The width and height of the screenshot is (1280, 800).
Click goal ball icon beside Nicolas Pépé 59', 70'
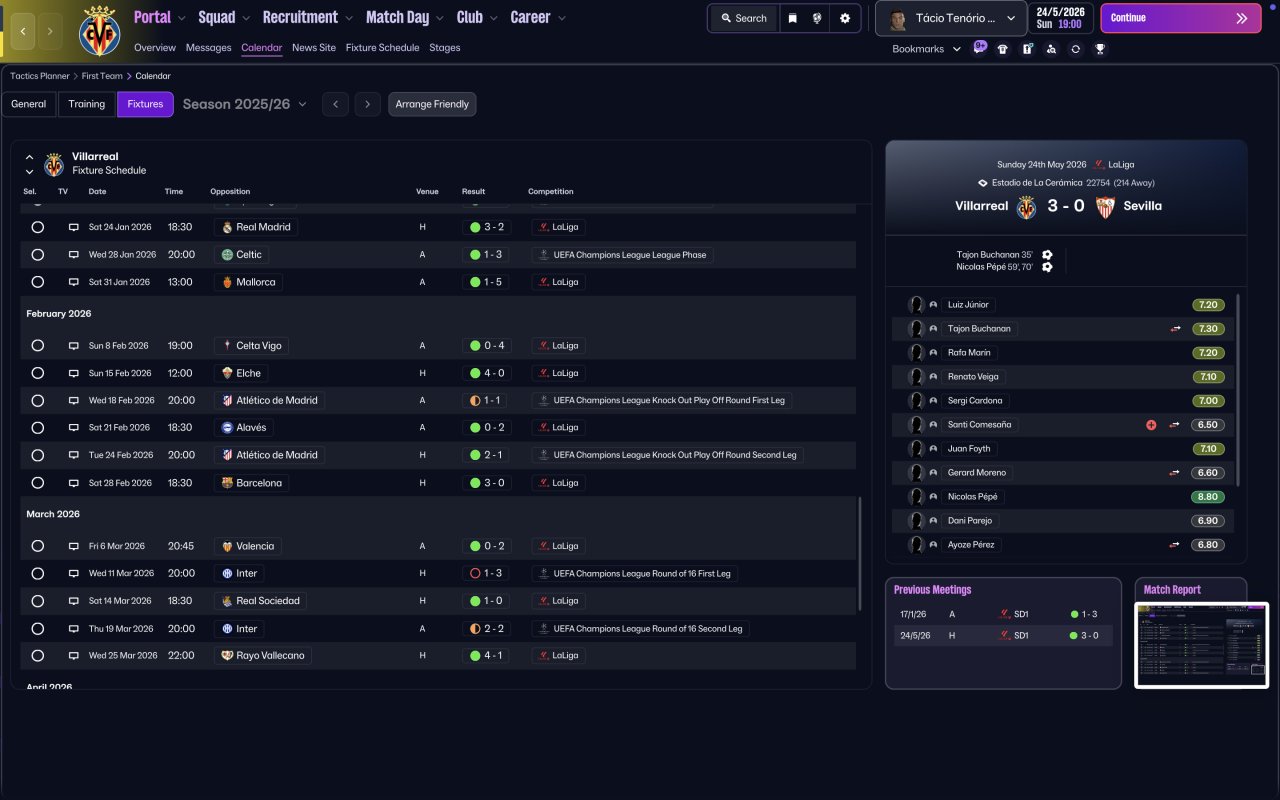click(1047, 267)
